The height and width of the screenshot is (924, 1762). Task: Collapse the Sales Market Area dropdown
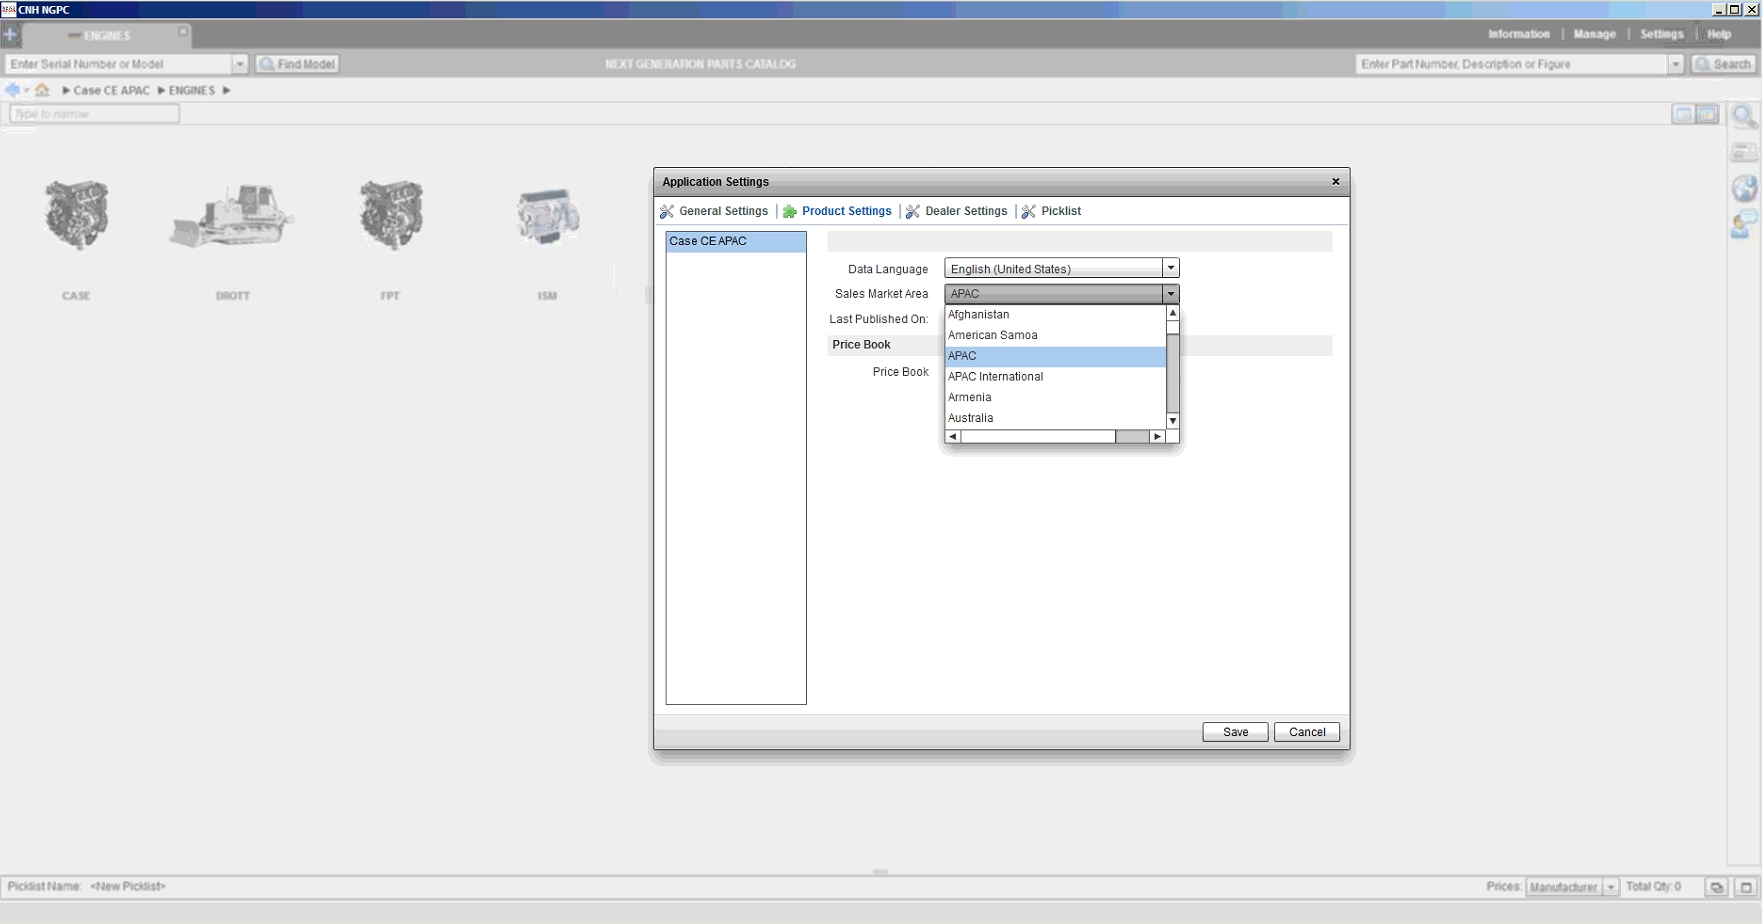coord(1171,294)
